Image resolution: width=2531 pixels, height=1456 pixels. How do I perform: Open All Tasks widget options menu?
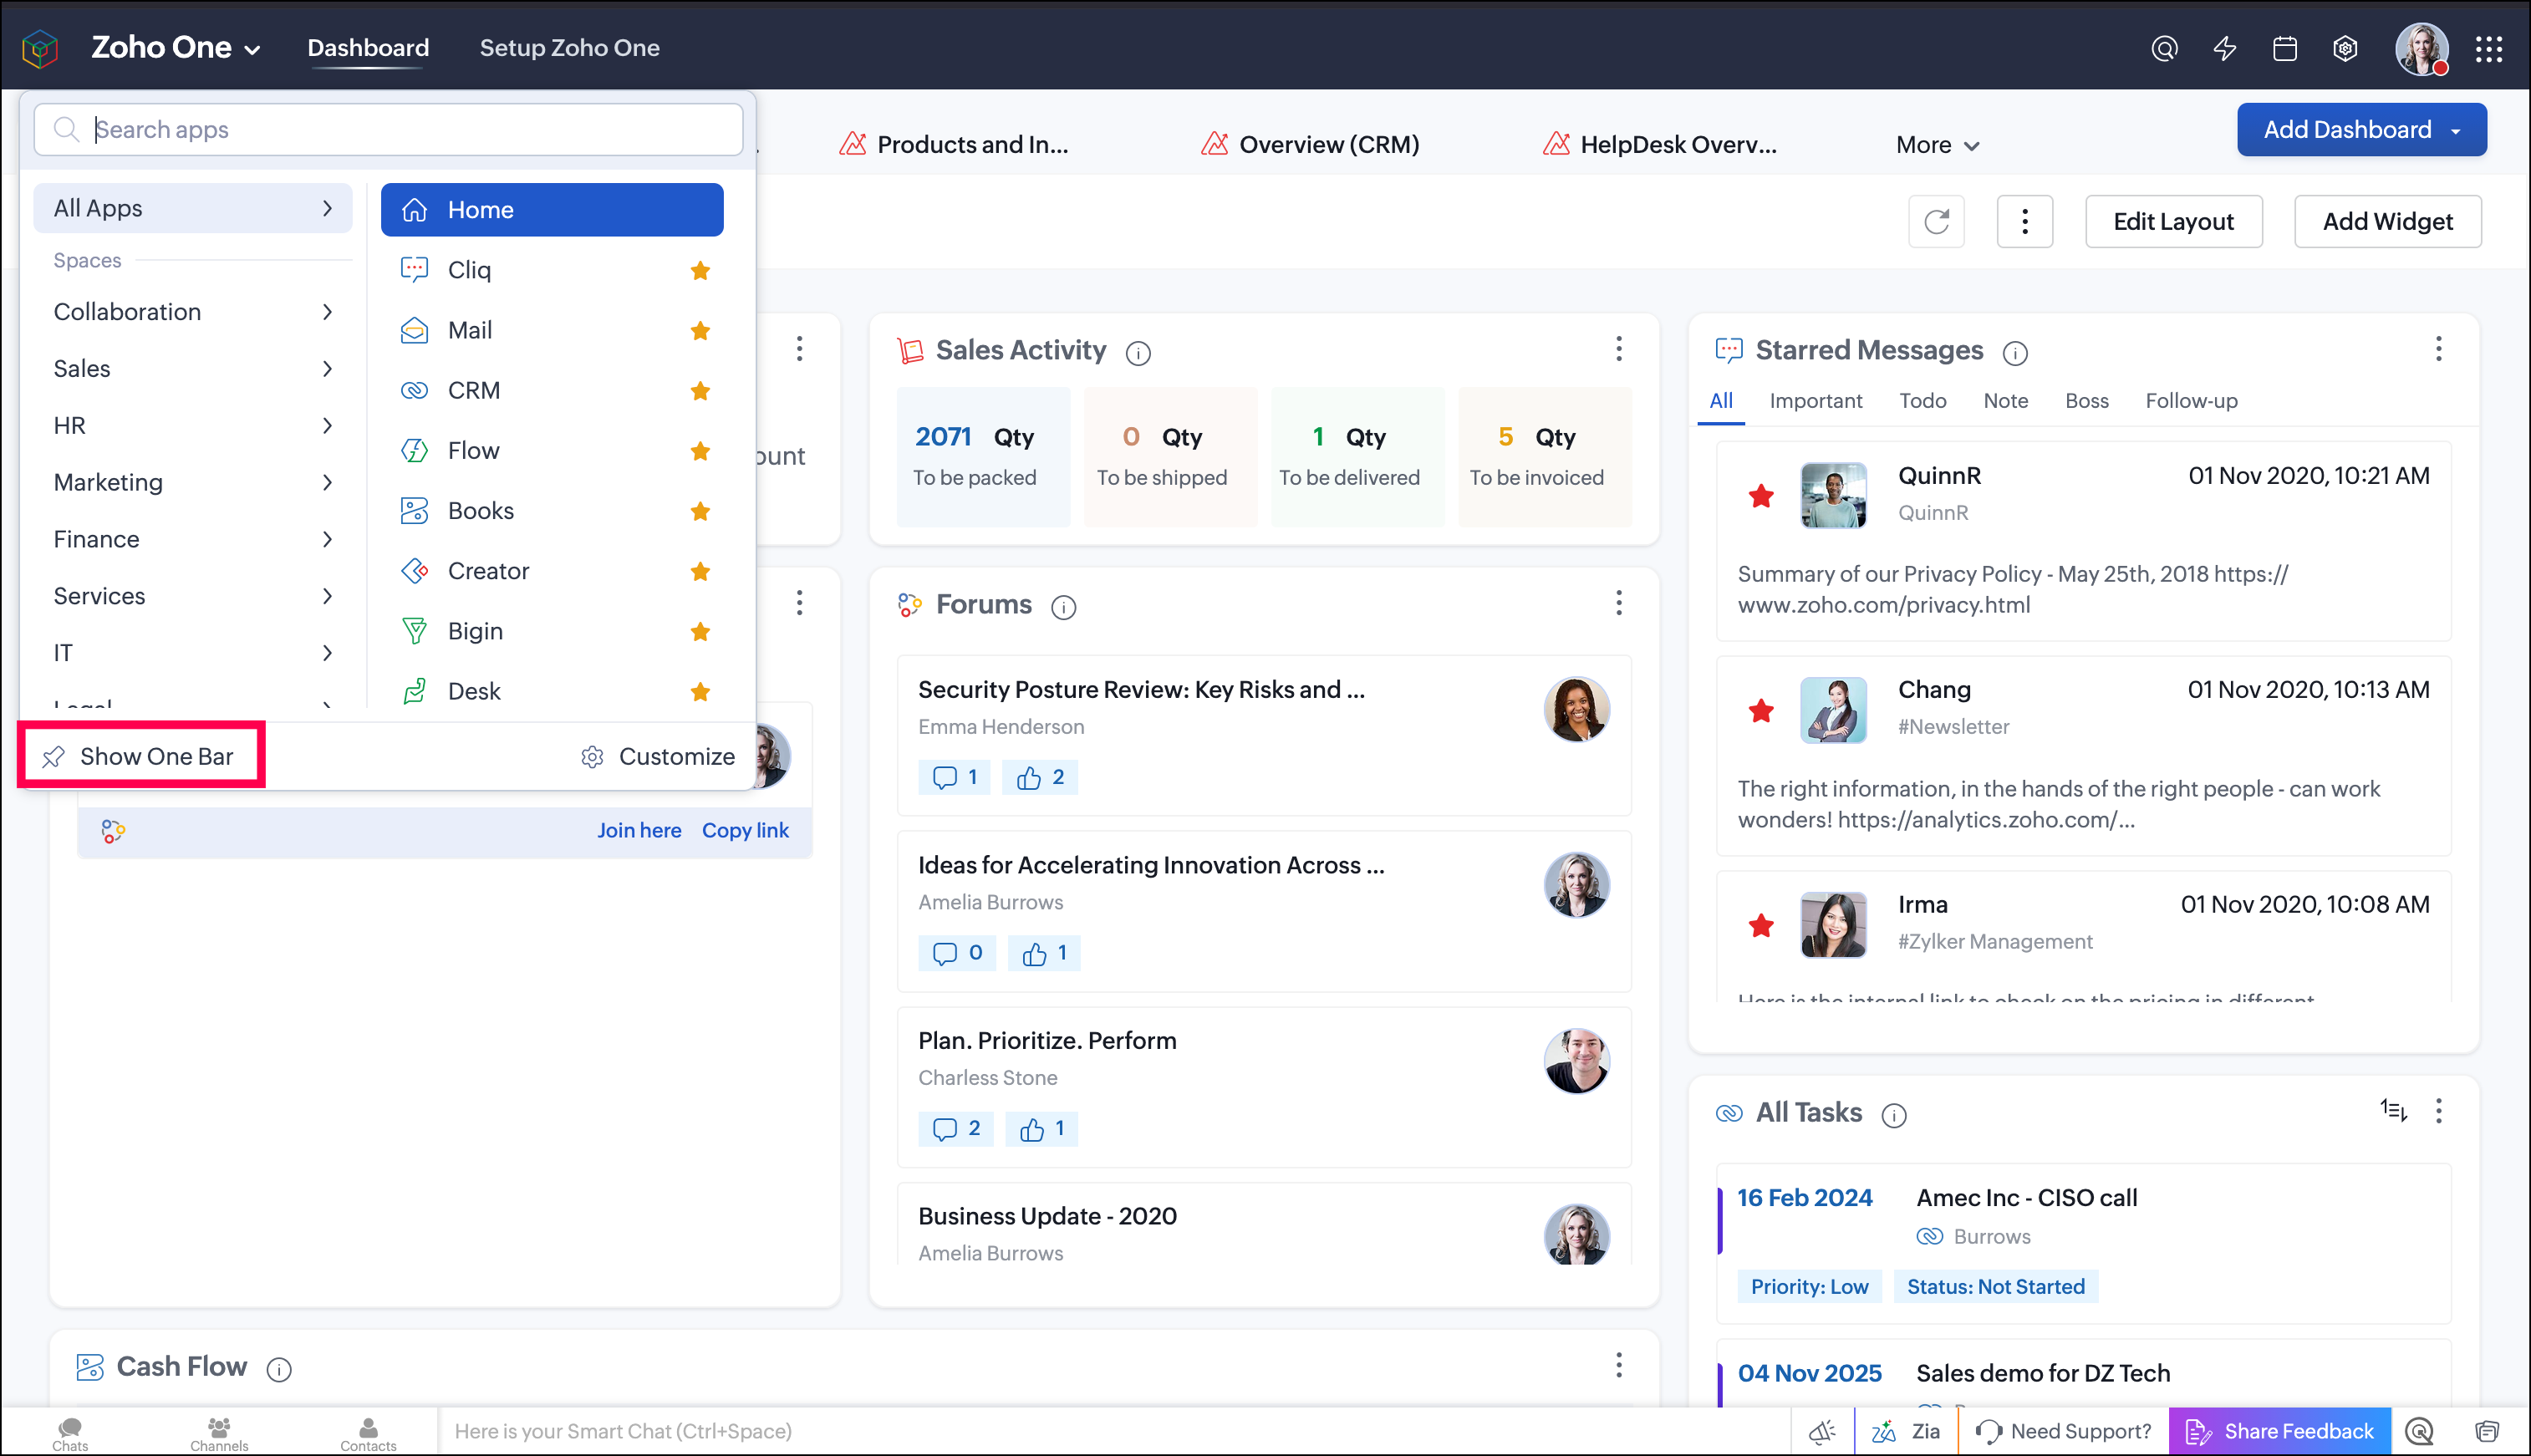point(2438,1111)
